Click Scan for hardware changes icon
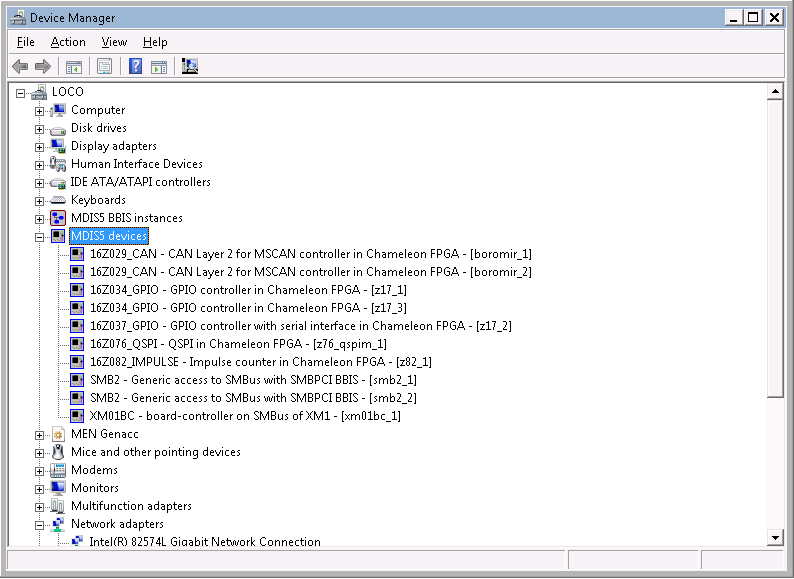Viewport: 794px width, 579px height. tap(190, 67)
